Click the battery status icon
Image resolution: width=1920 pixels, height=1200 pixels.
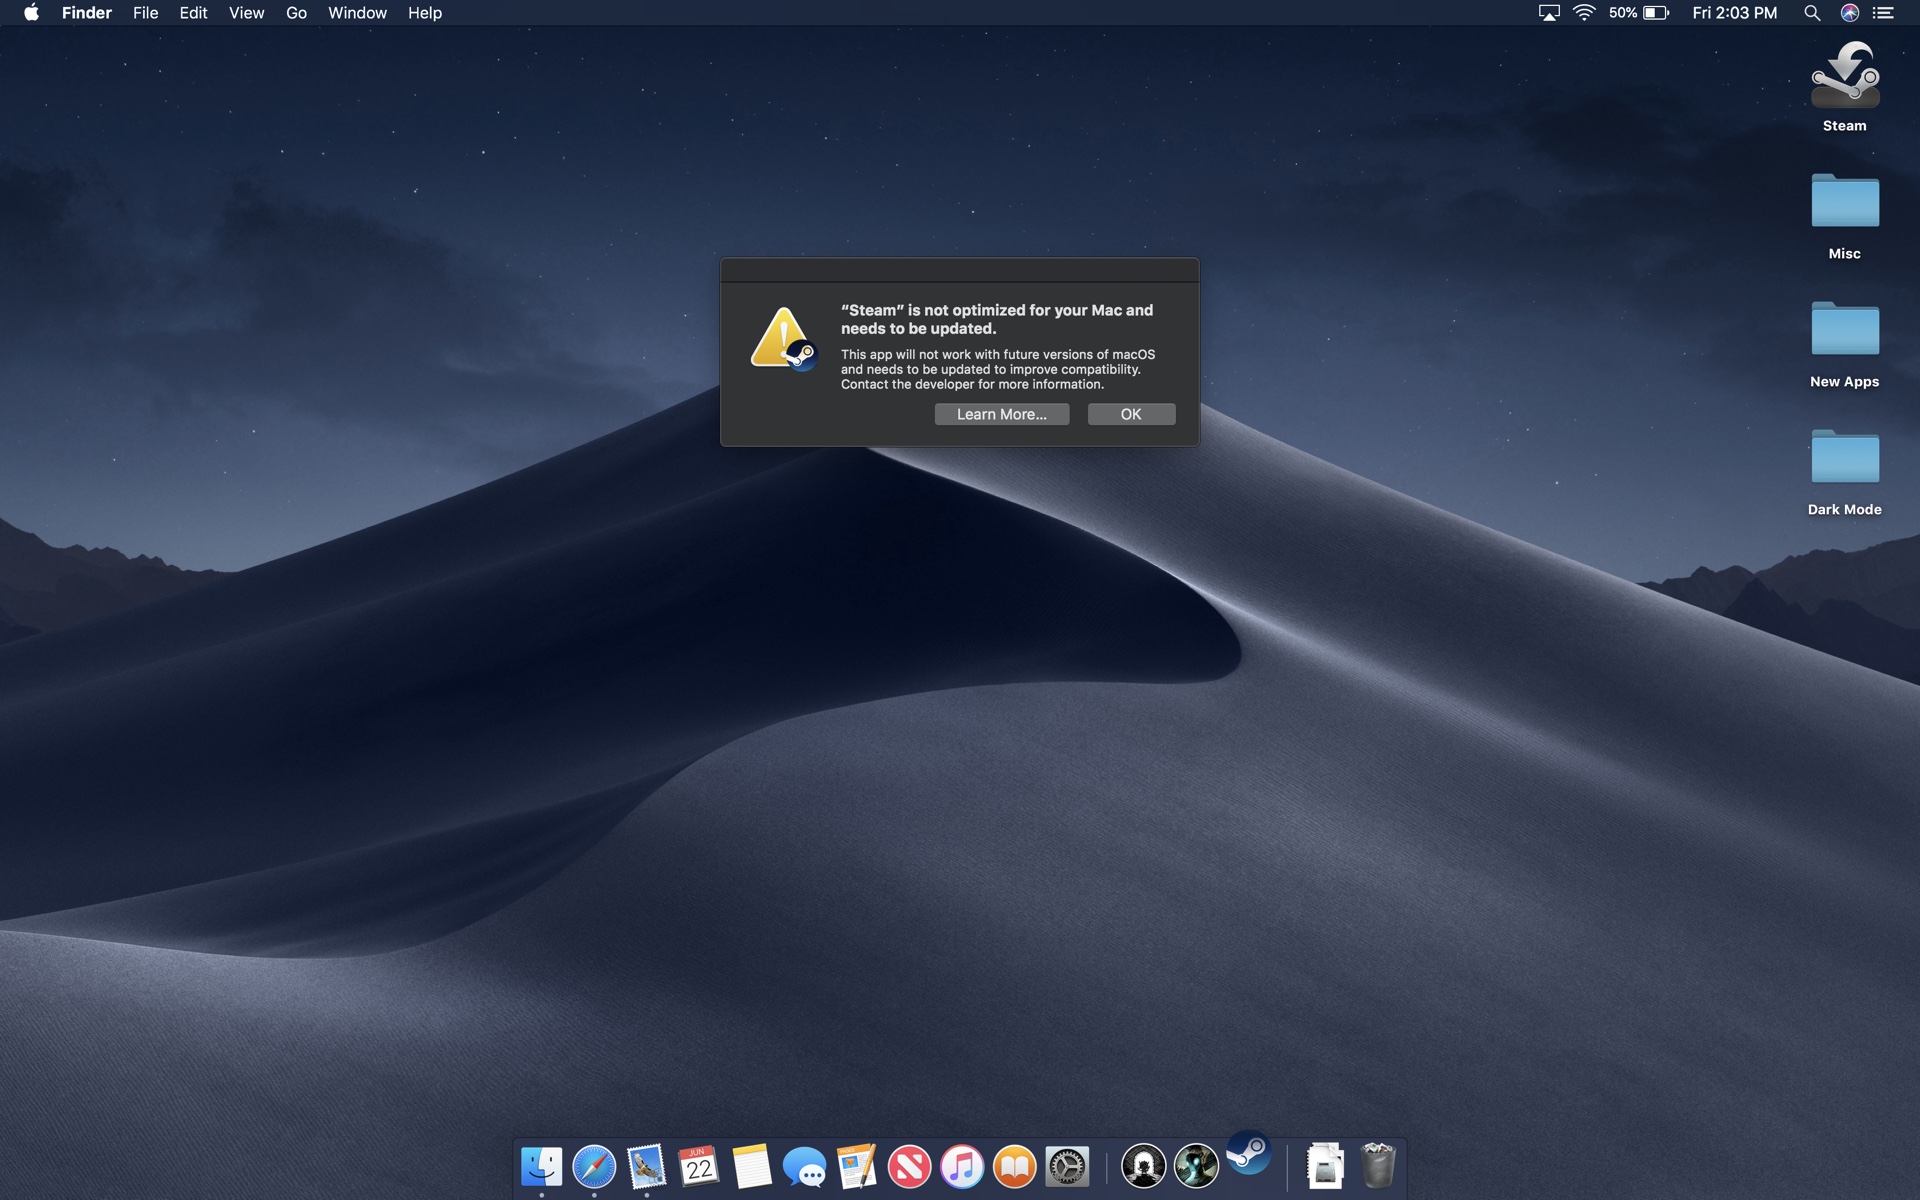[1656, 13]
